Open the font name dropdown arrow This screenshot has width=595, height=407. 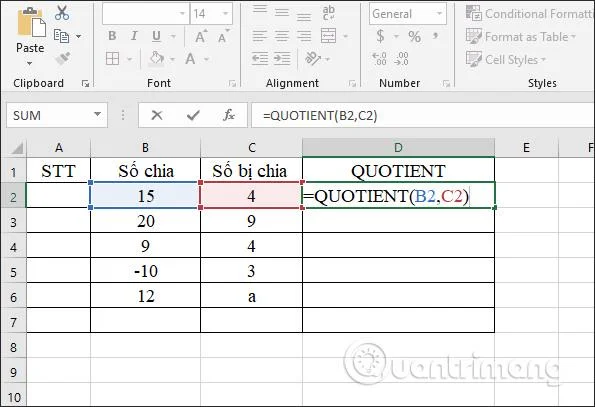(x=183, y=14)
